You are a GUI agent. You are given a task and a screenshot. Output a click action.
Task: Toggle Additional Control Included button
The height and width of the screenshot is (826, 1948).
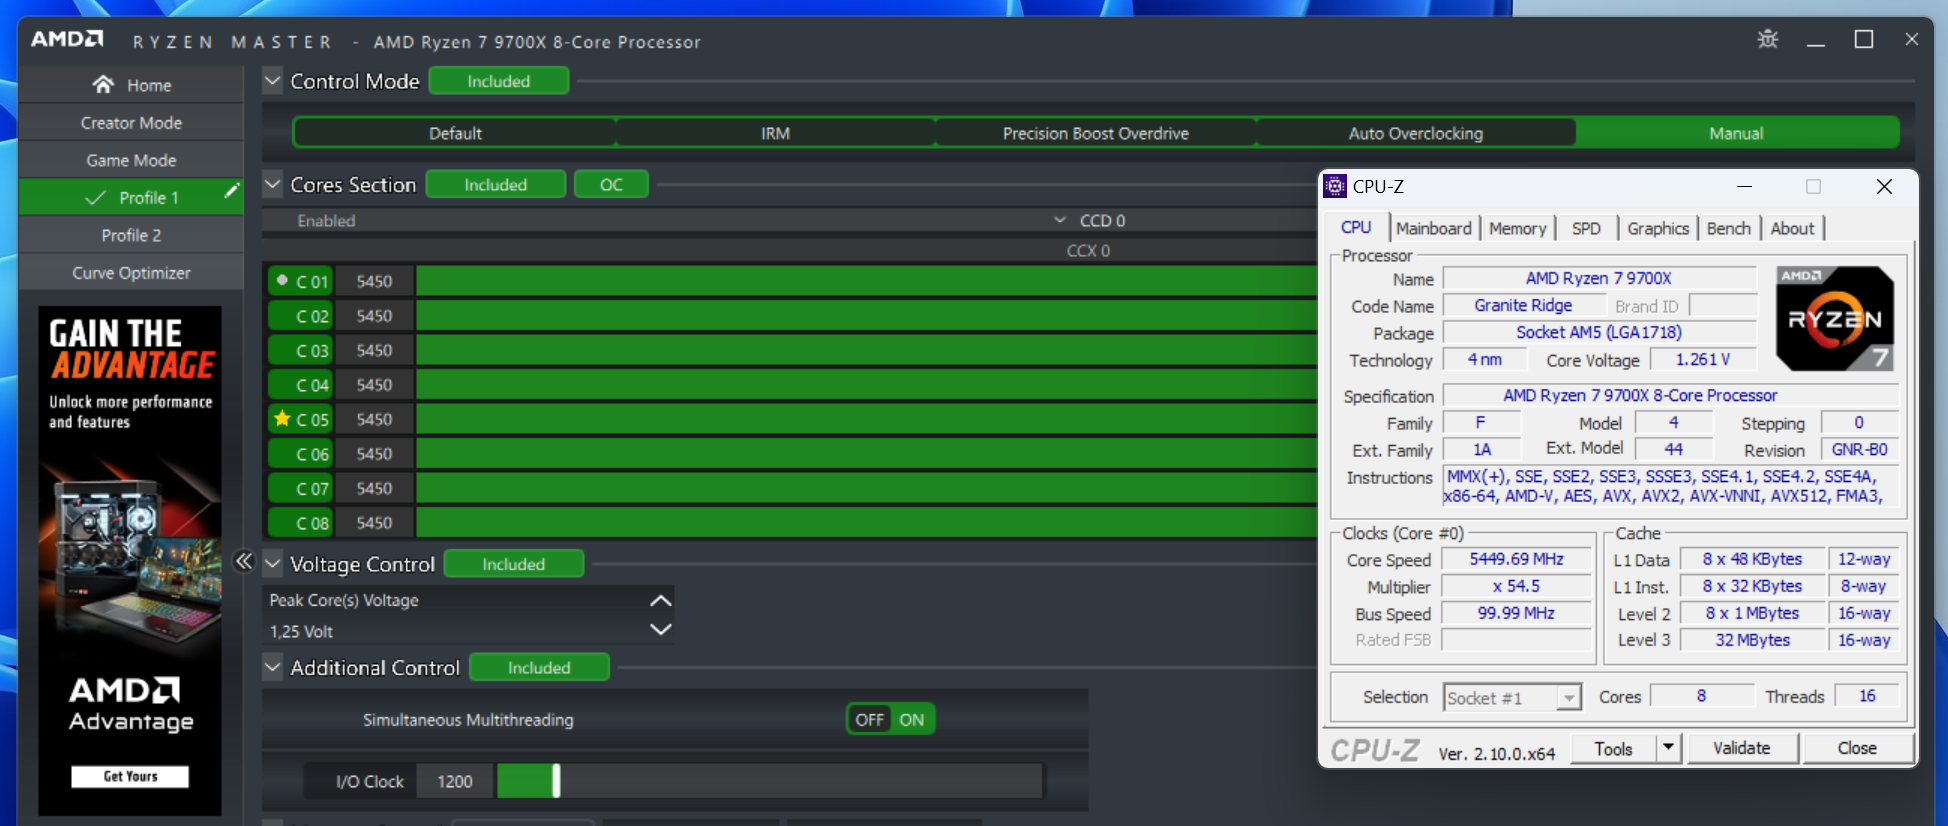tap(539, 667)
